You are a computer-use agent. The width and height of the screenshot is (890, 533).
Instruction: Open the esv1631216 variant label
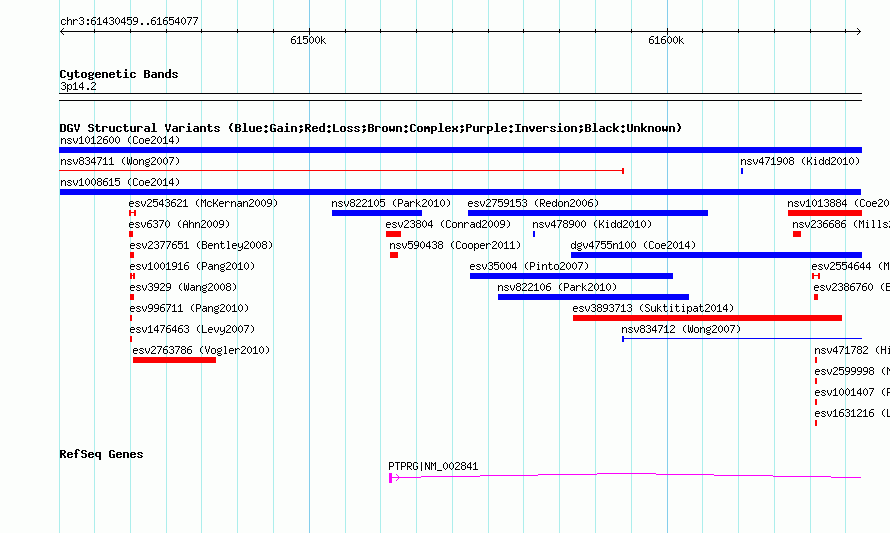pyautogui.click(x=852, y=413)
